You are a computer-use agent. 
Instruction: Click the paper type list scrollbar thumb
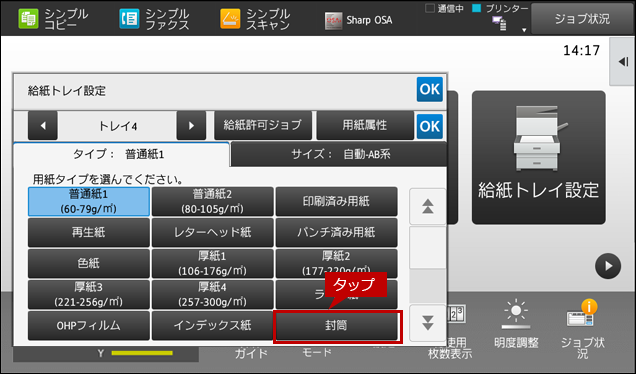click(428, 247)
